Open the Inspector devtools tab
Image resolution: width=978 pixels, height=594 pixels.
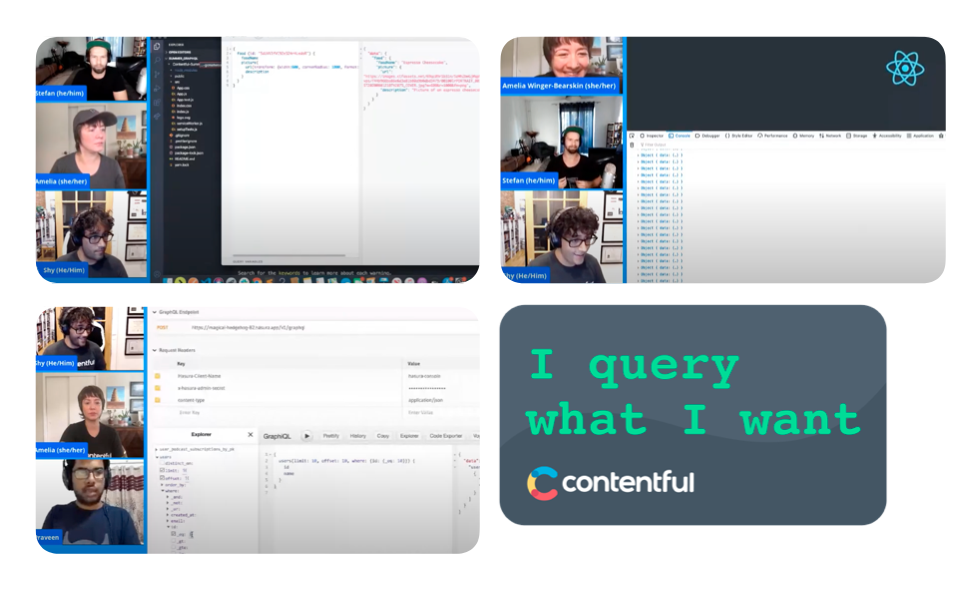pyautogui.click(x=652, y=135)
